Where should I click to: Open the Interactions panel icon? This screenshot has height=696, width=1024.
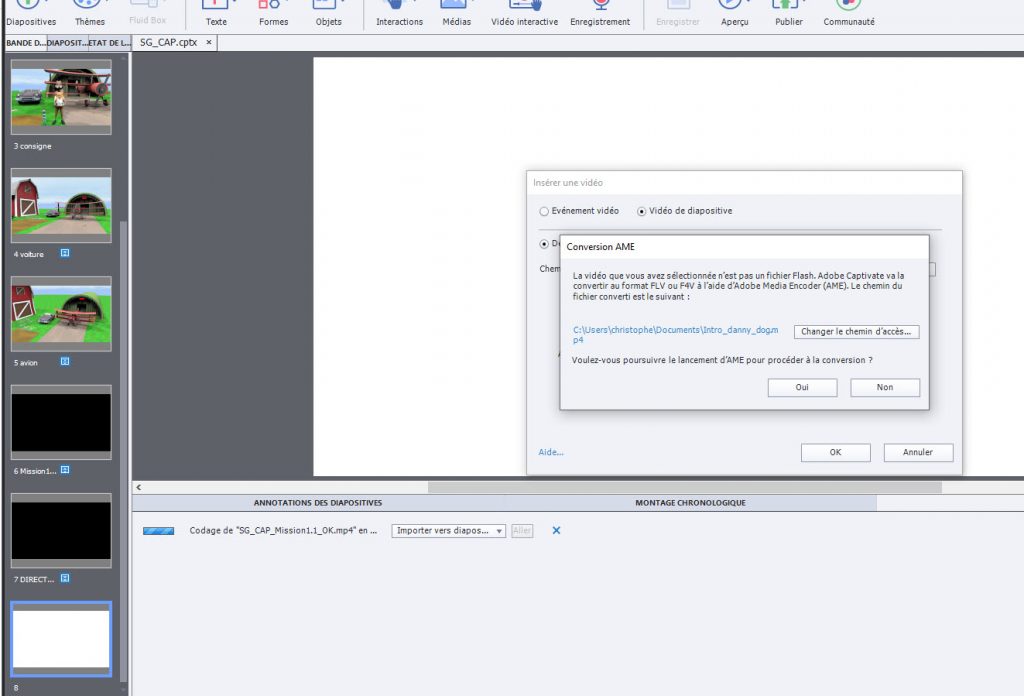click(x=398, y=15)
